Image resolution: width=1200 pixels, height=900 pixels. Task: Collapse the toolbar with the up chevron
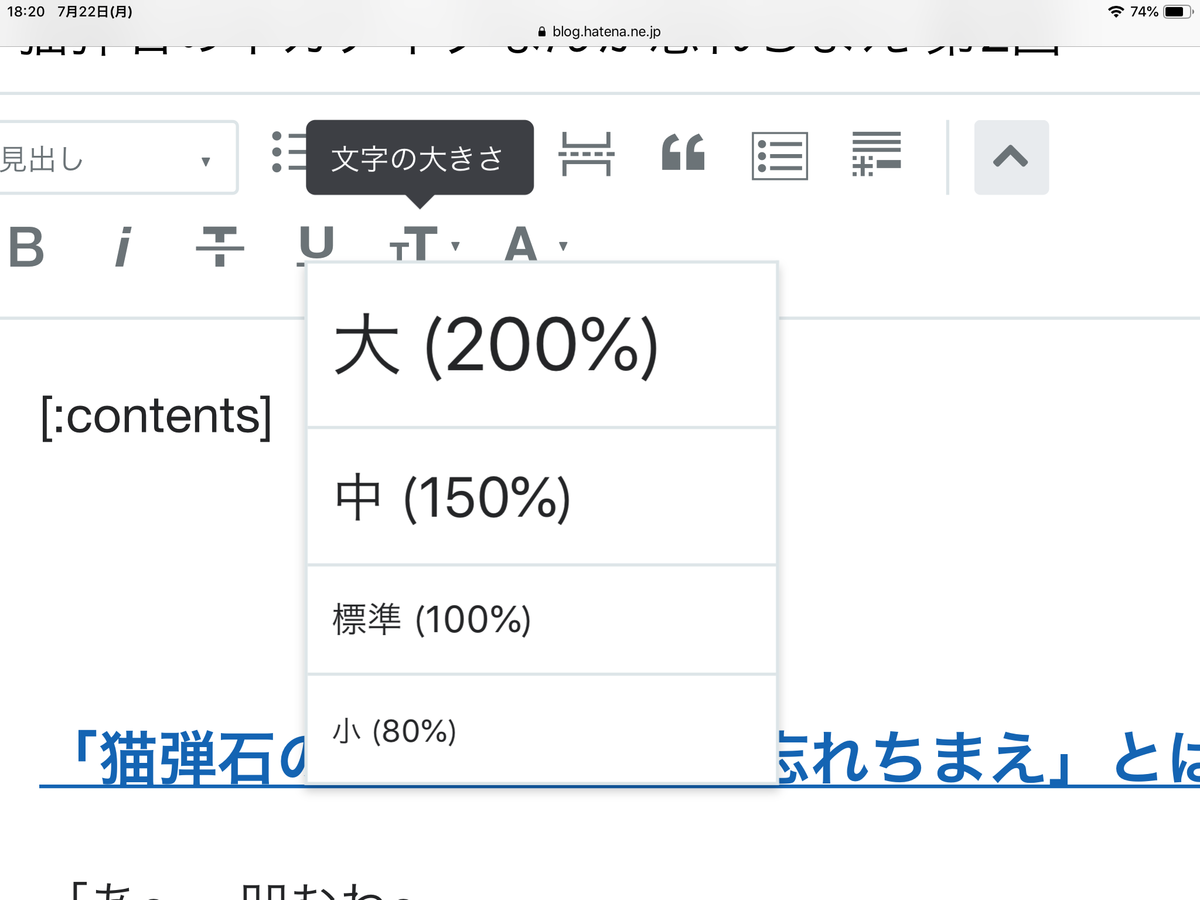(1011, 157)
